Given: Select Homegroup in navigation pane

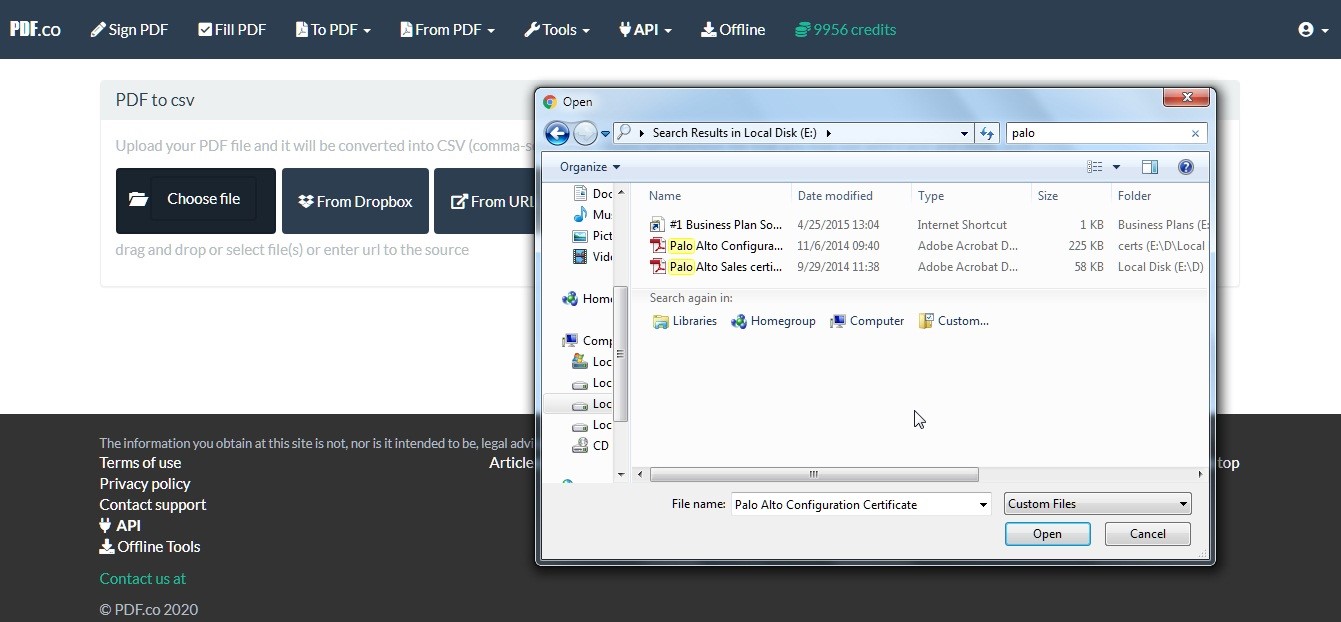Looking at the screenshot, I should point(588,299).
